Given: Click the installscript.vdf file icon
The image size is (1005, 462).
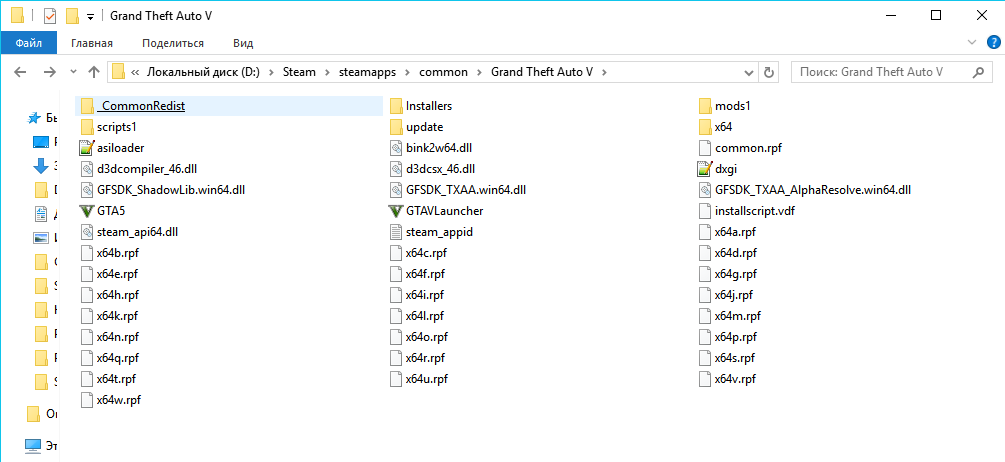Looking at the screenshot, I should pos(705,211).
